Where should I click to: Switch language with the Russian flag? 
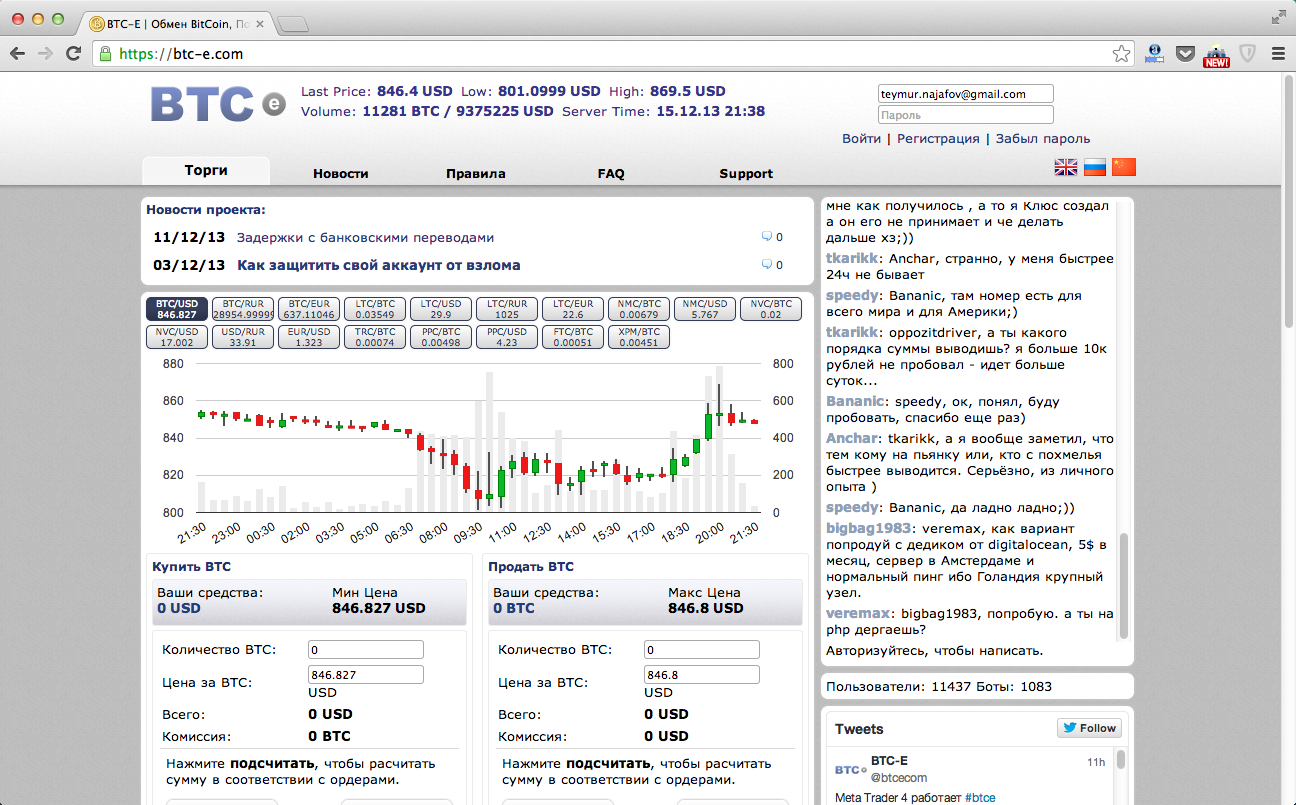pos(1095,167)
